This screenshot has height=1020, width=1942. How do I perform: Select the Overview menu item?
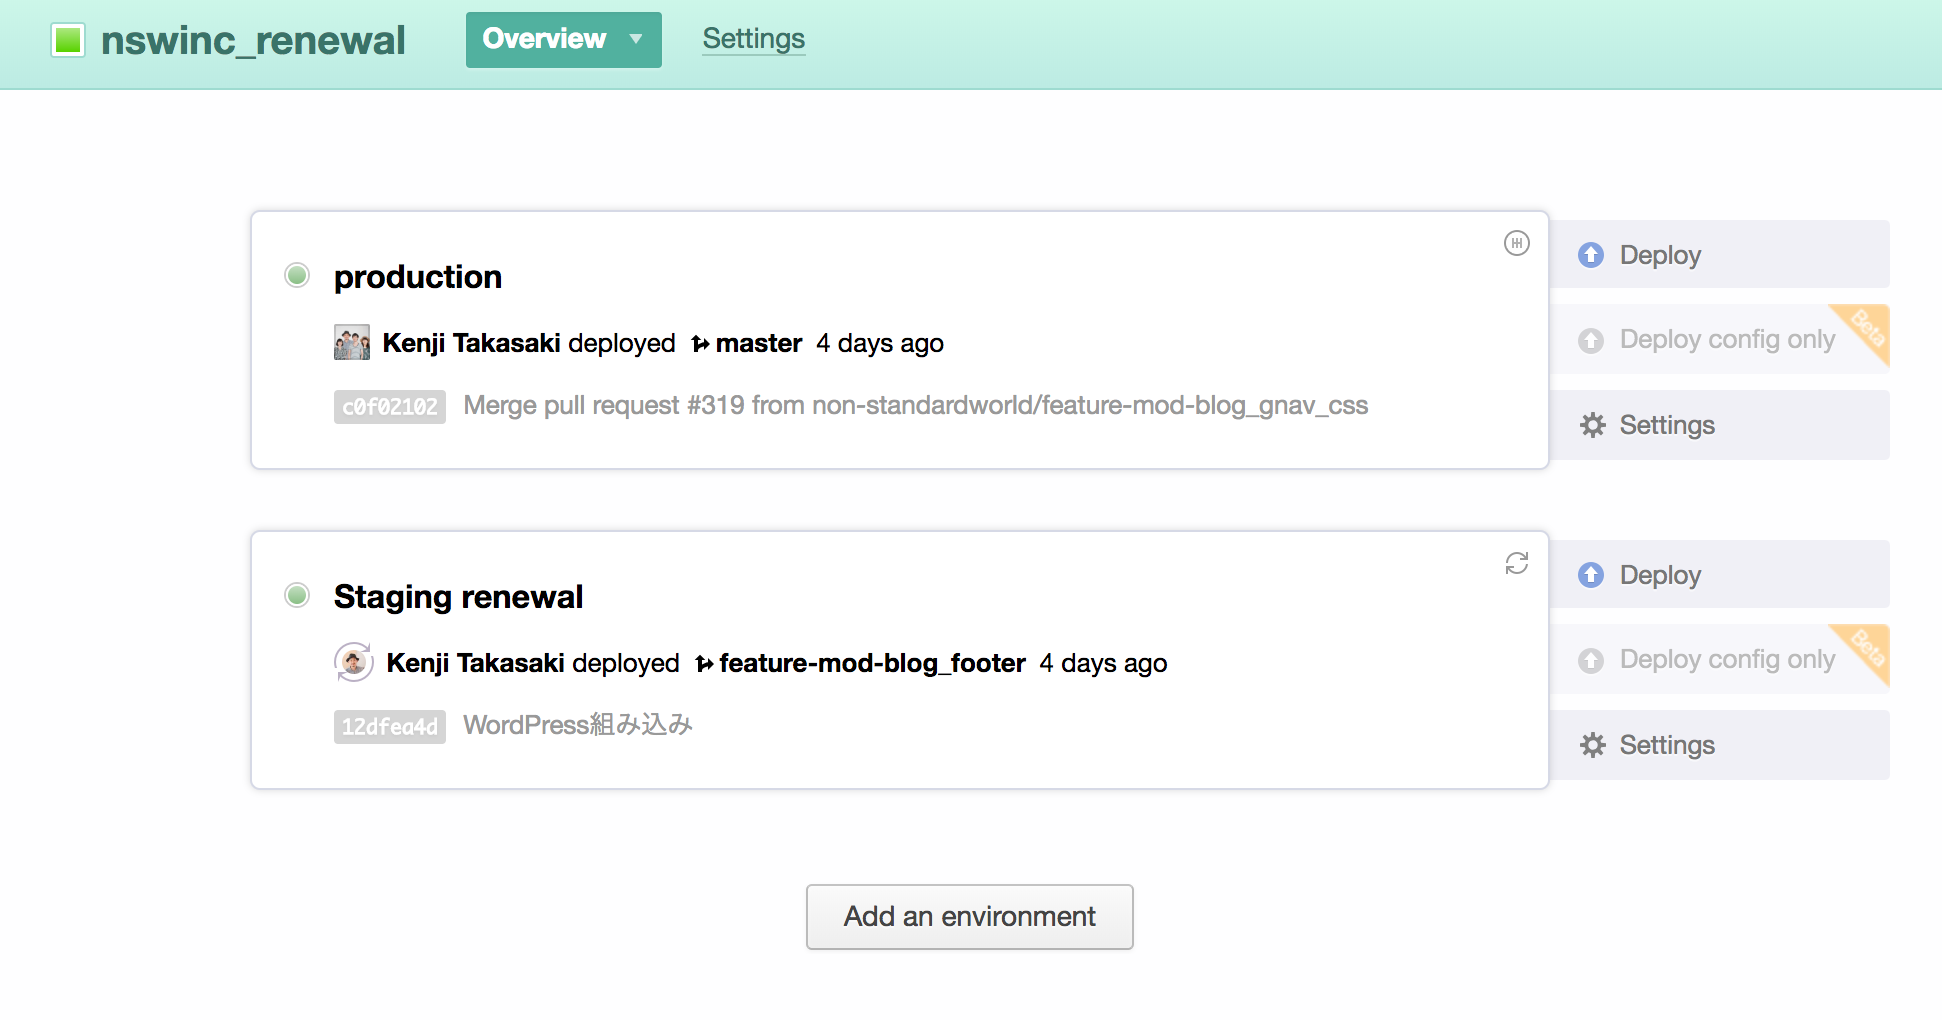coord(545,40)
